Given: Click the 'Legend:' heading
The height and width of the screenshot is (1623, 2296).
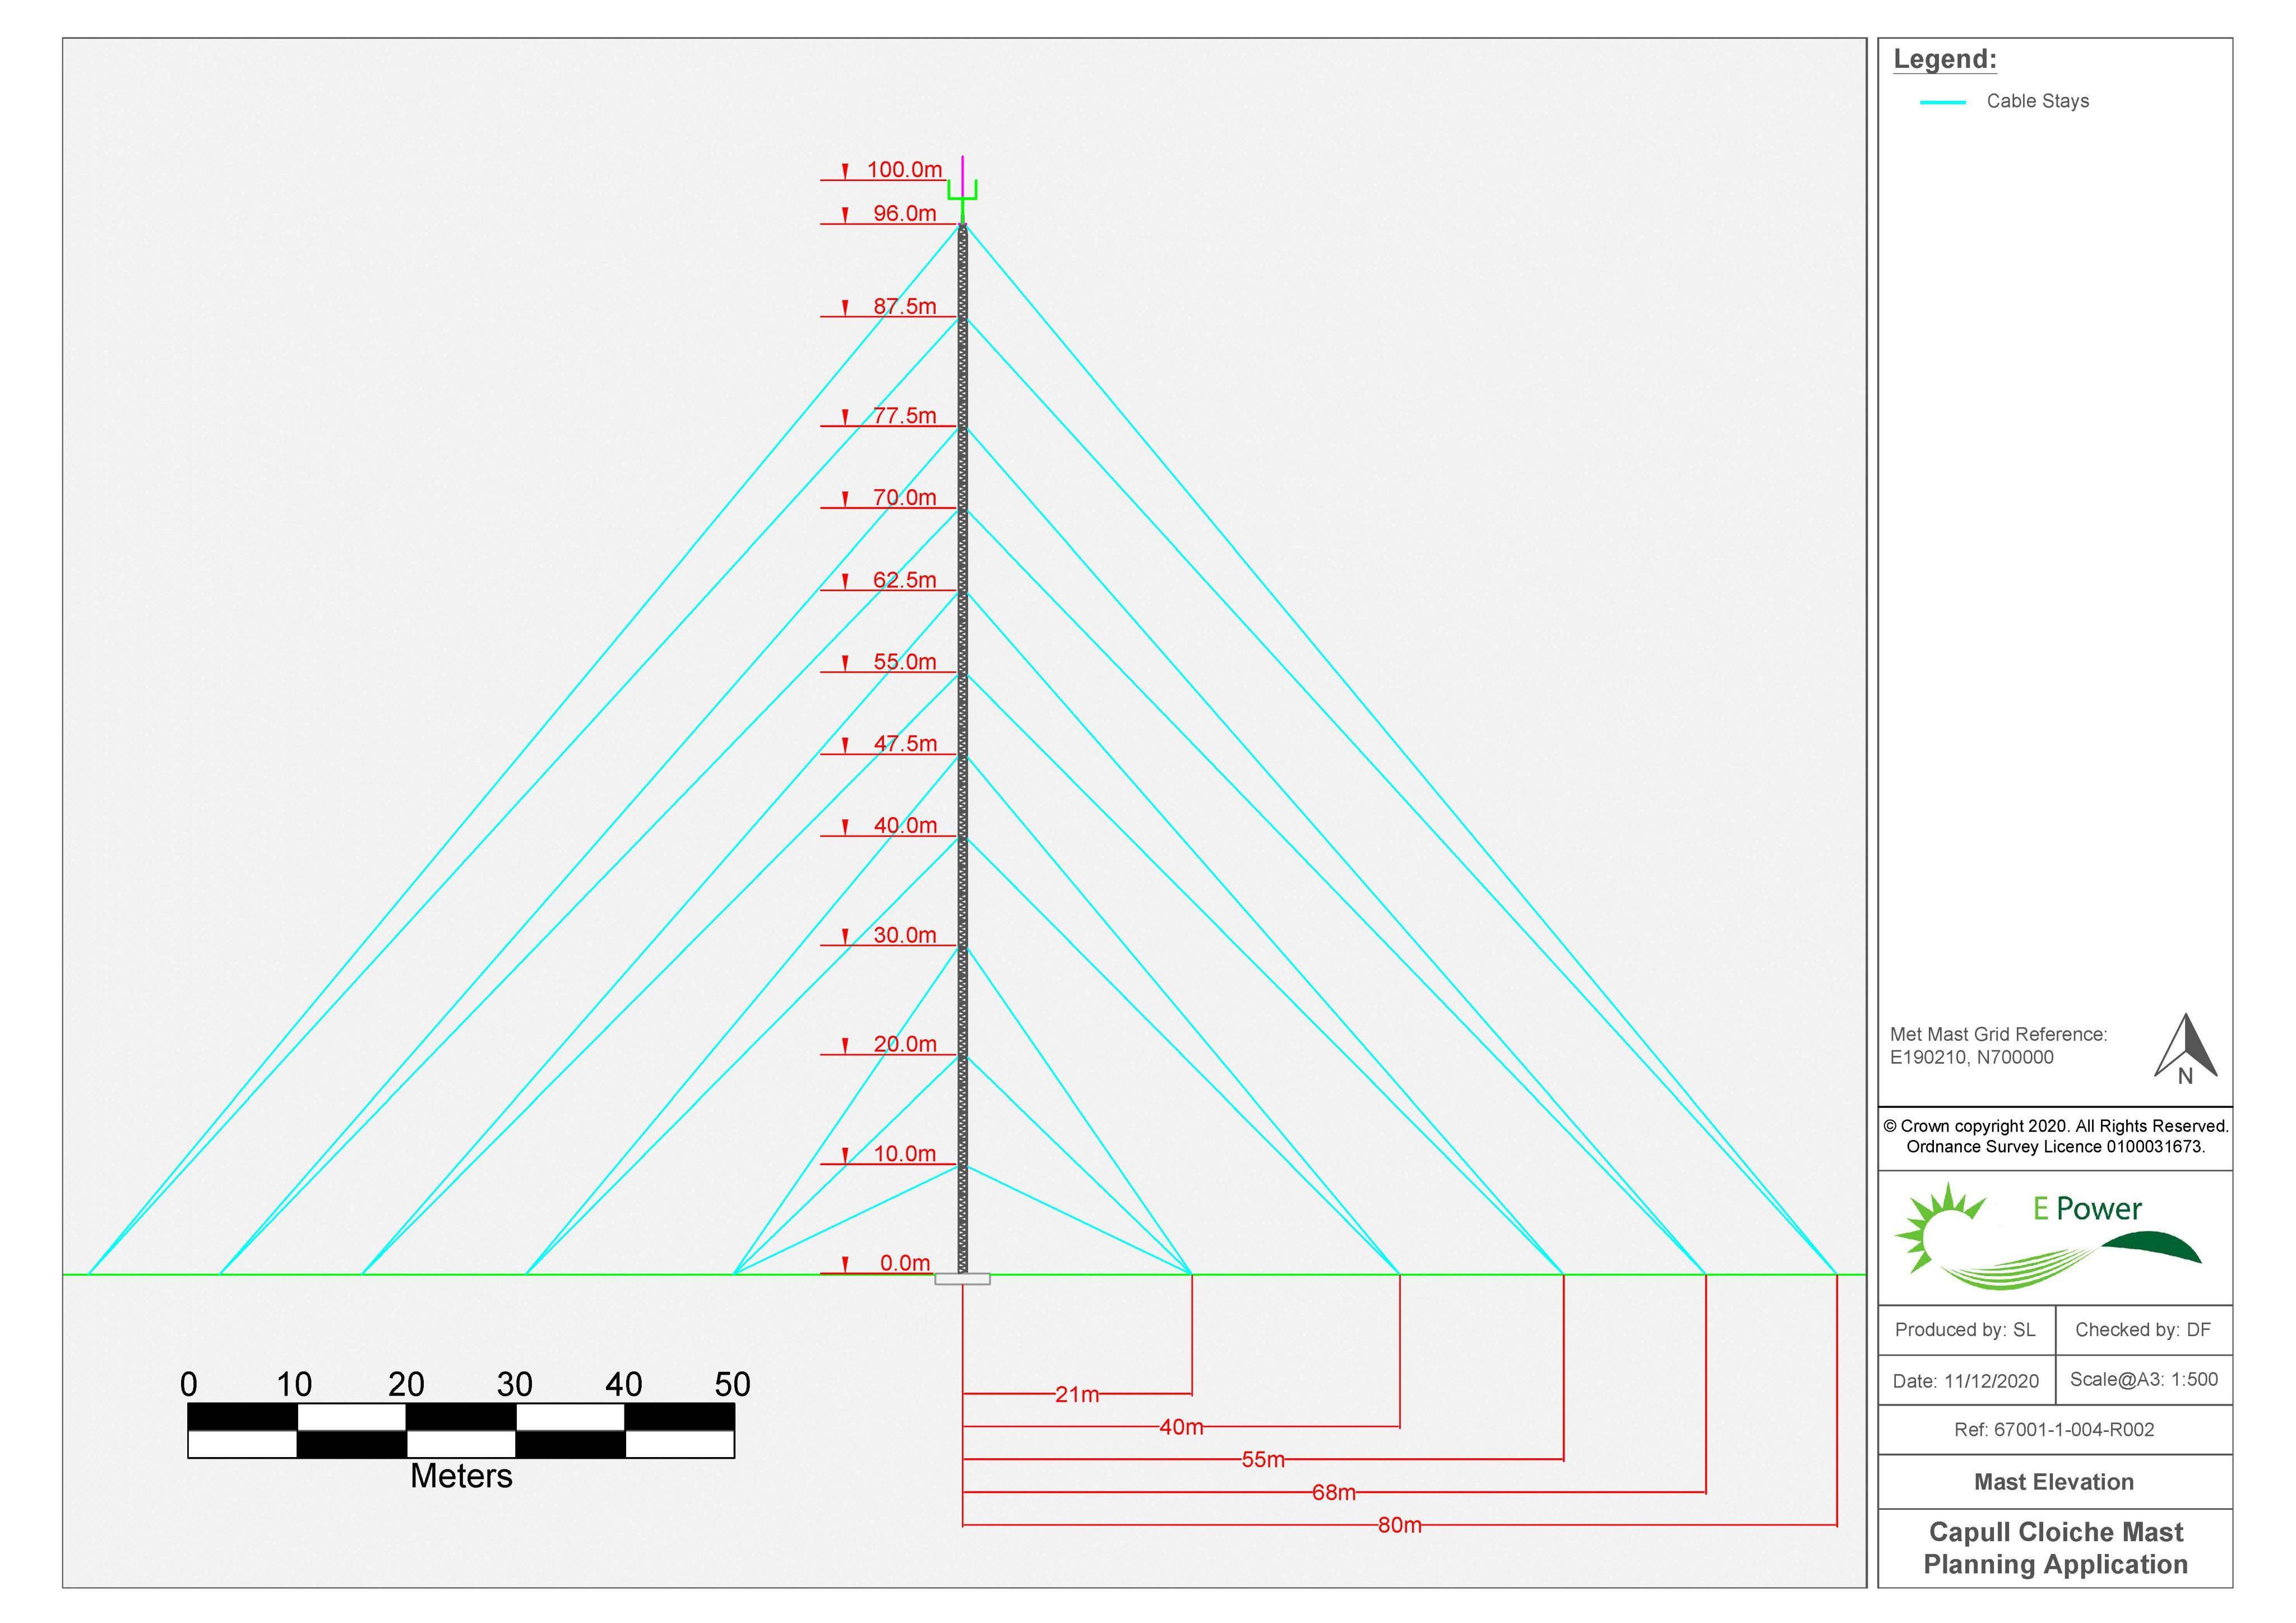Looking at the screenshot, I should (1945, 59).
